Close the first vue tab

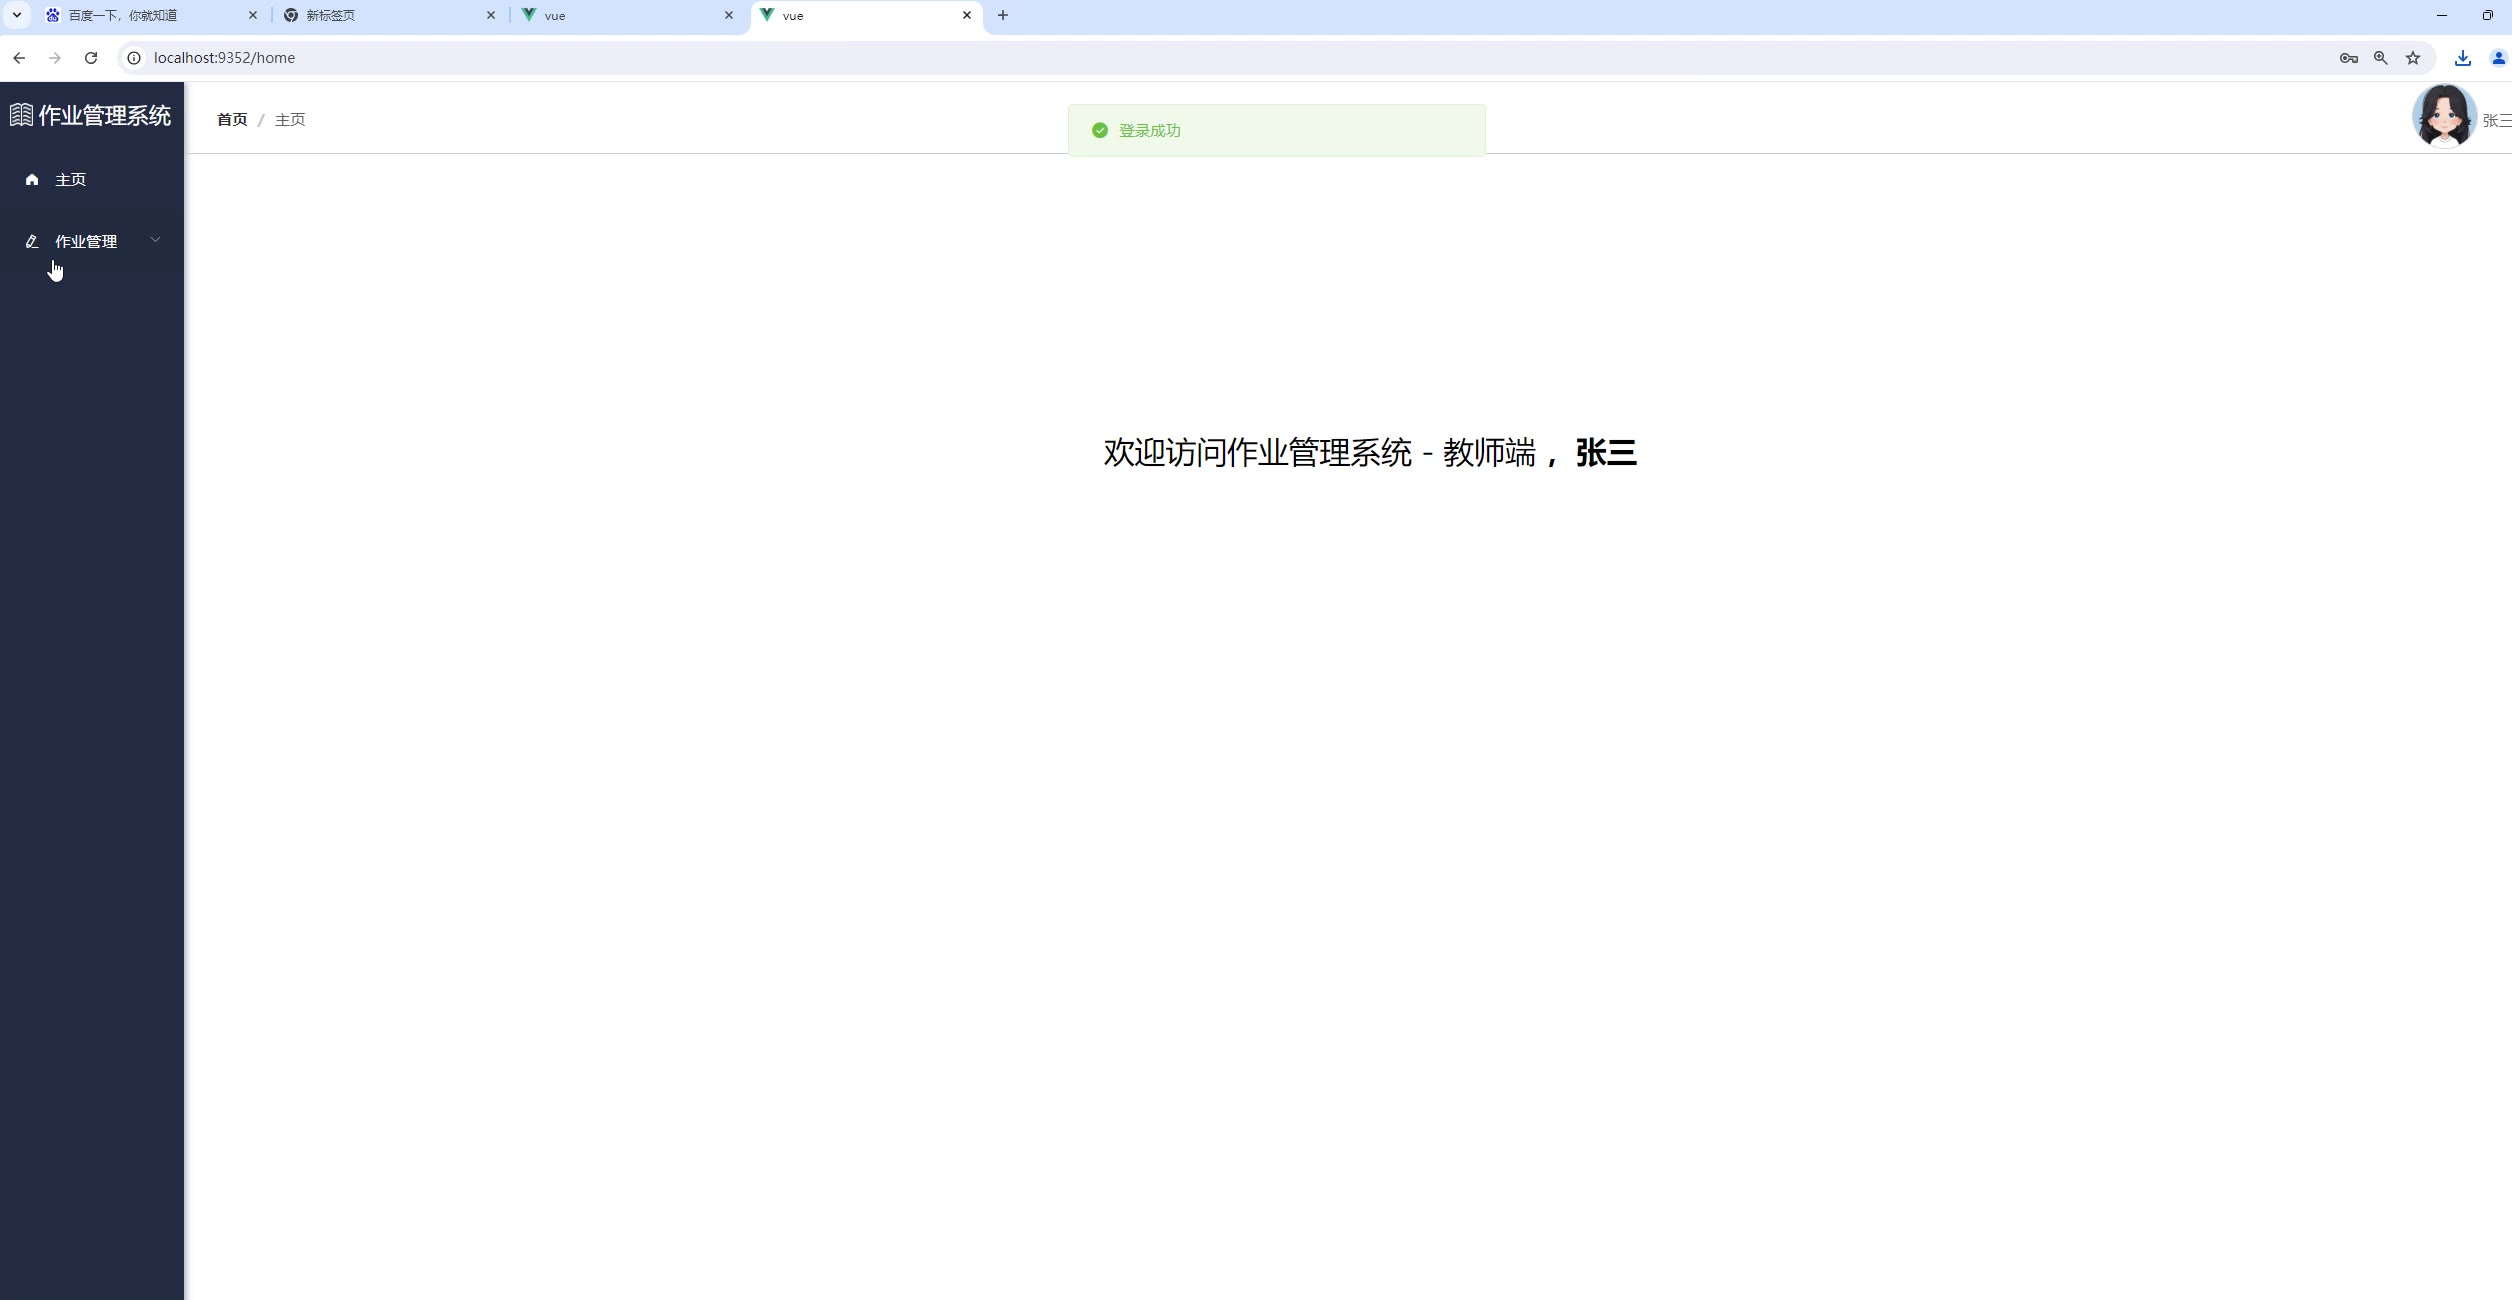[729, 15]
